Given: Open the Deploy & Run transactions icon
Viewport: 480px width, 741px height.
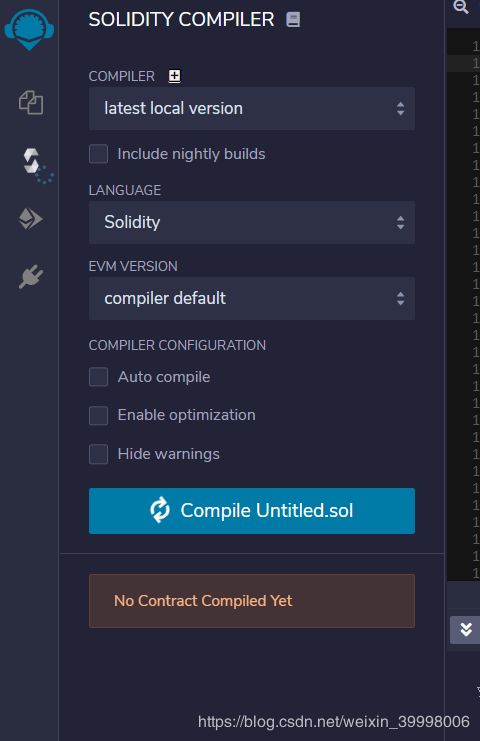Looking at the screenshot, I should tap(30, 219).
